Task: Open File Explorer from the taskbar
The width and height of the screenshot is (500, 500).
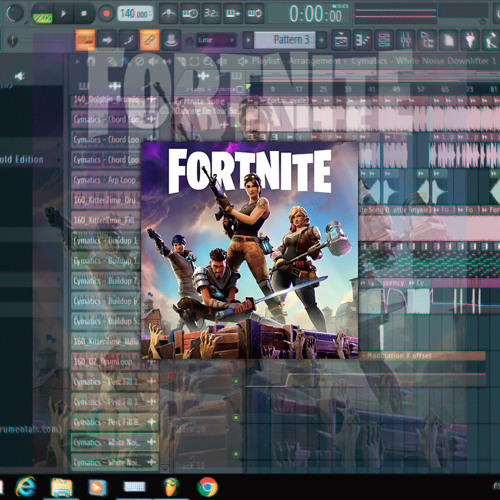Action: [x=61, y=487]
